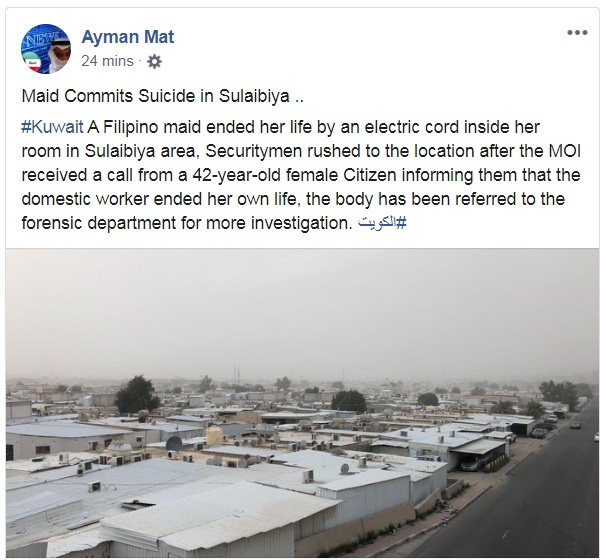Click the headline "Maid Commits Suicide in Sulaibiya"

[x=155, y=96]
